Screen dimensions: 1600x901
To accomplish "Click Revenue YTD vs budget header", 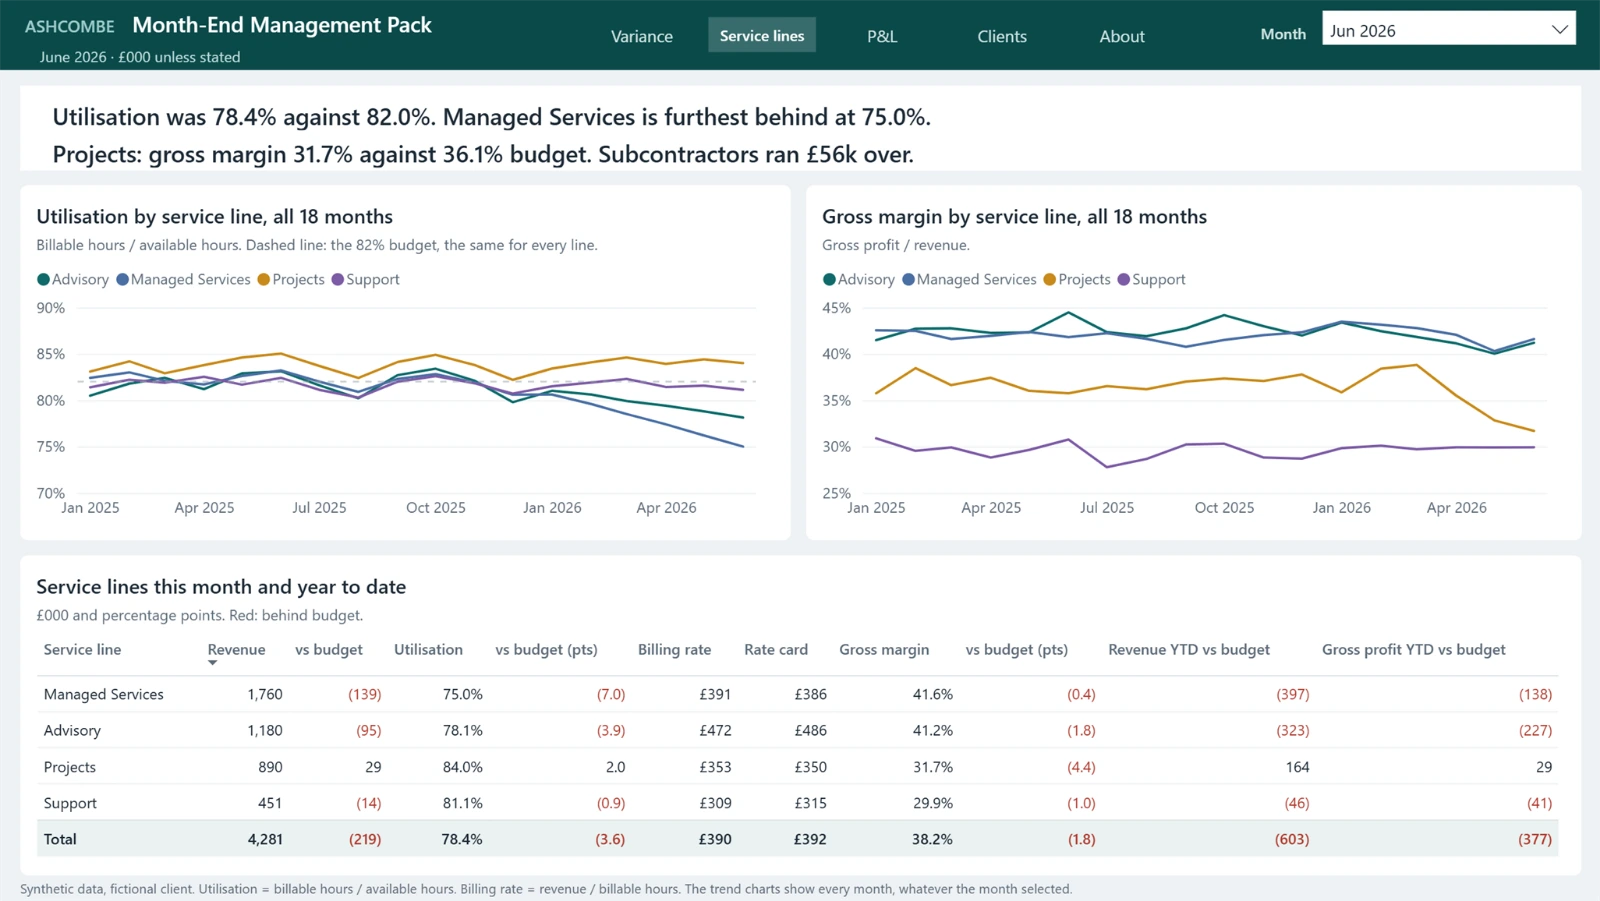I will coord(1189,649).
